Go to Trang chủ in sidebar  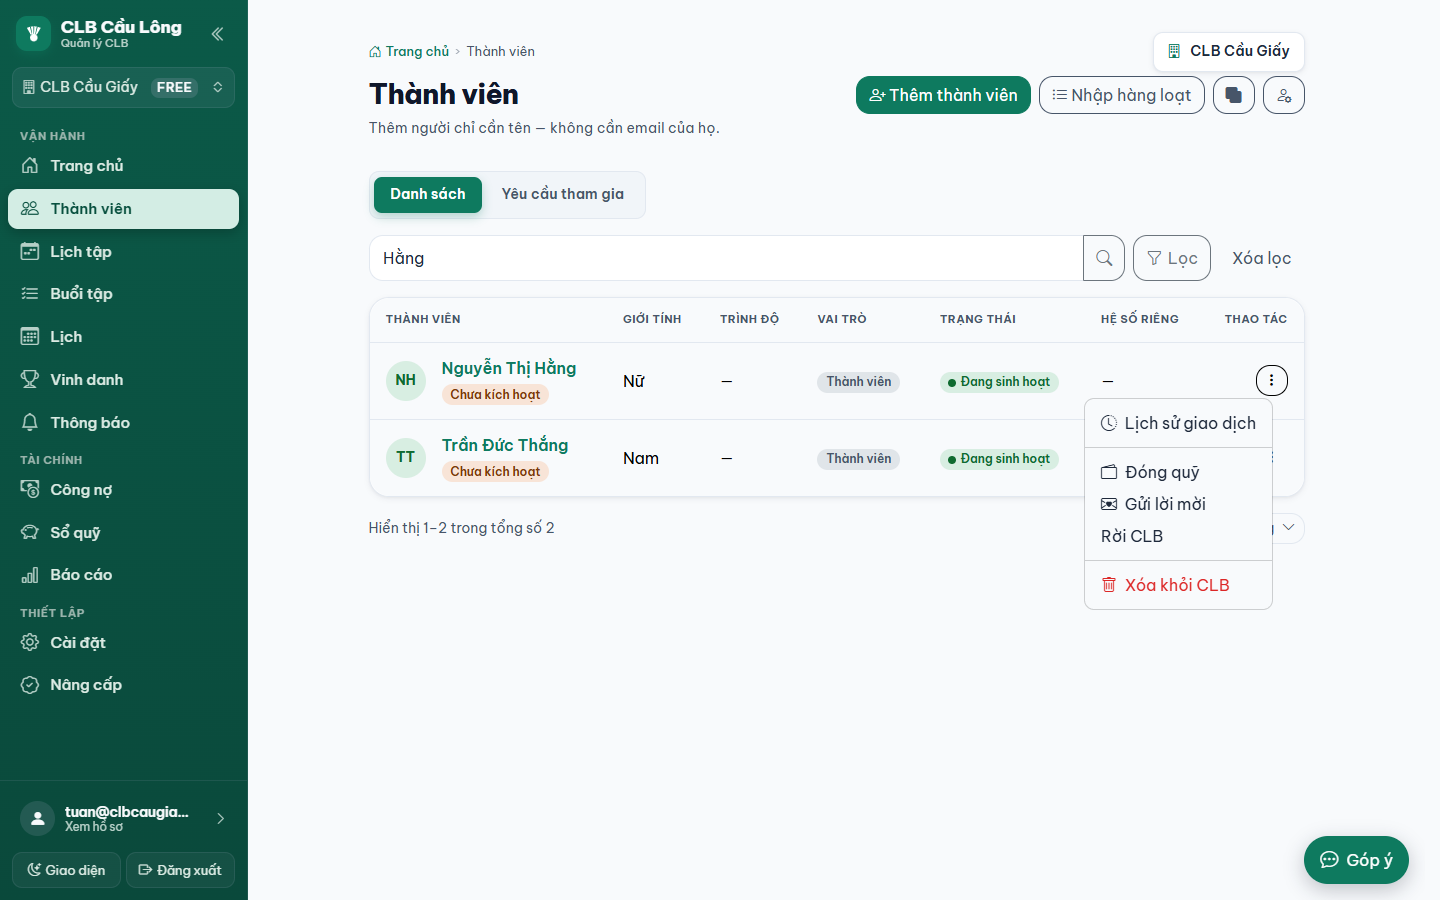[123, 166]
